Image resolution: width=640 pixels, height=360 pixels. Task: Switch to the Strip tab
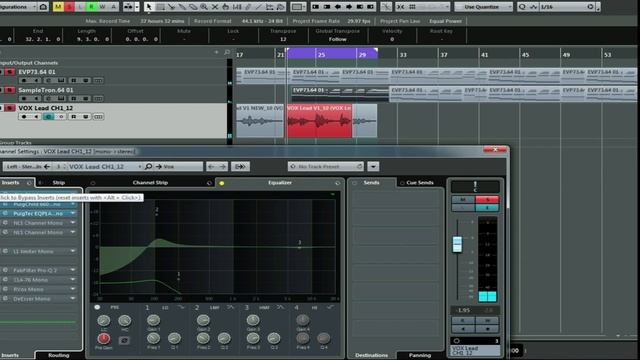pos(58,182)
